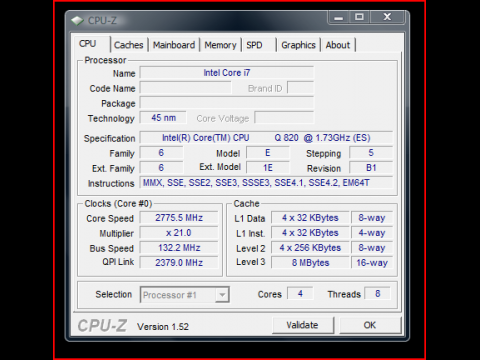Click the Cores value 4

coord(300,294)
